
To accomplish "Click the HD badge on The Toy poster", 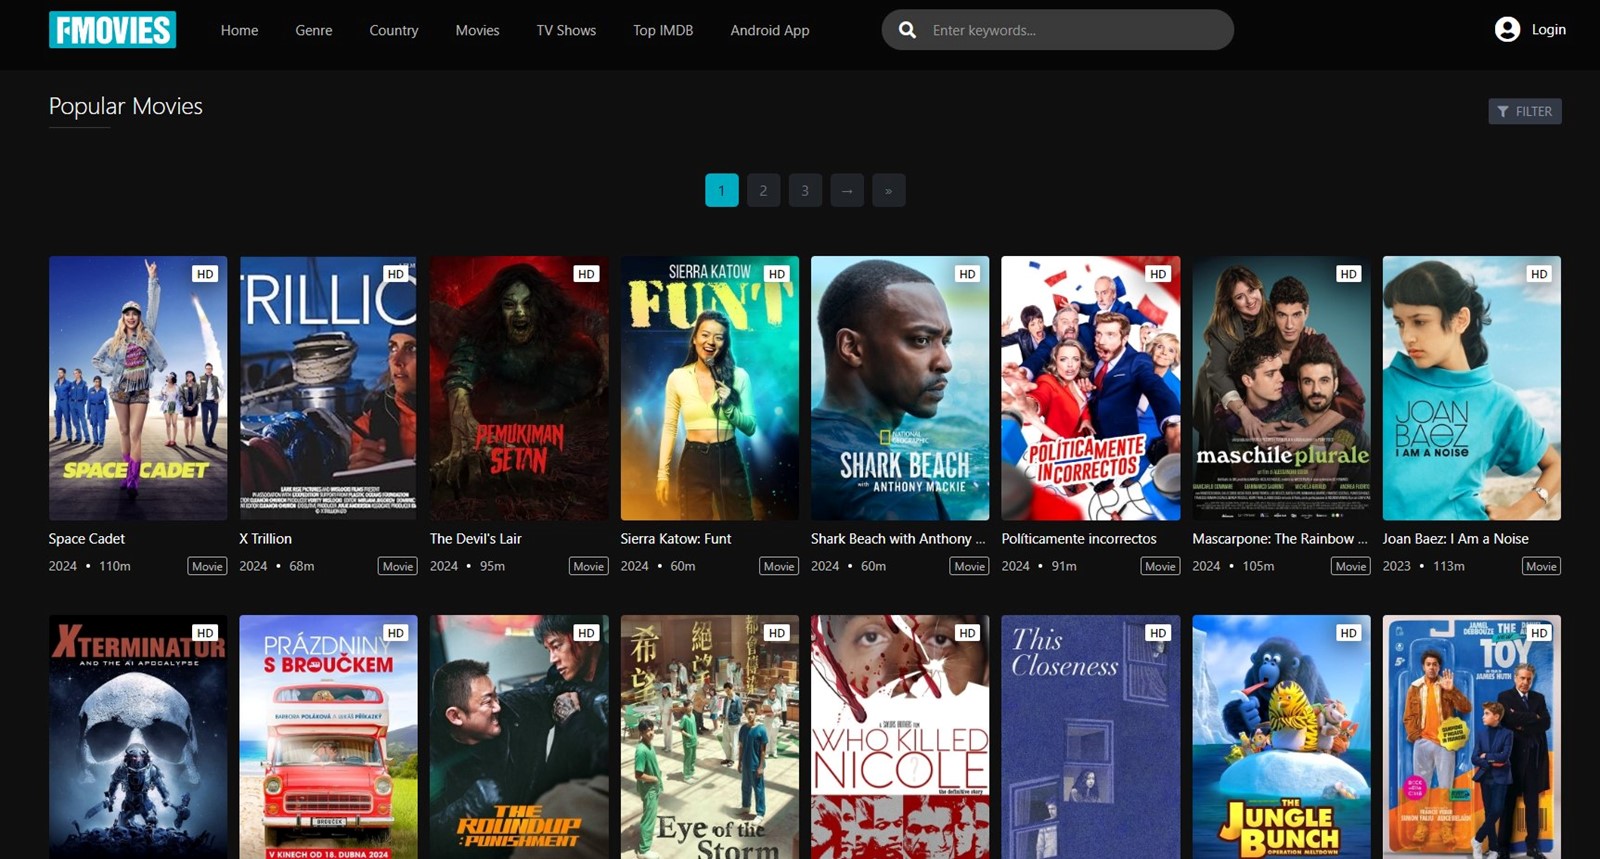I will [x=1539, y=633].
